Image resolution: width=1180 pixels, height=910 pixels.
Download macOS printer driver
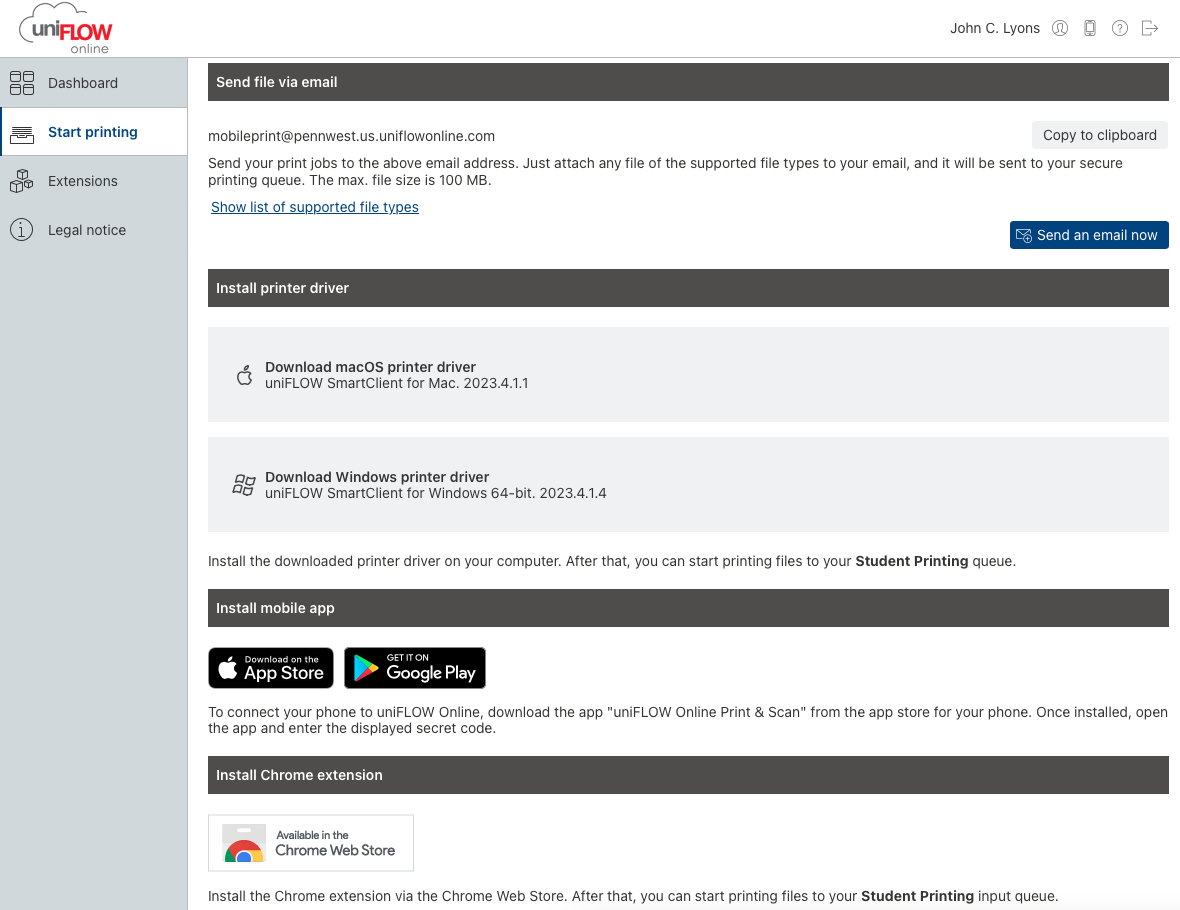tap(688, 375)
